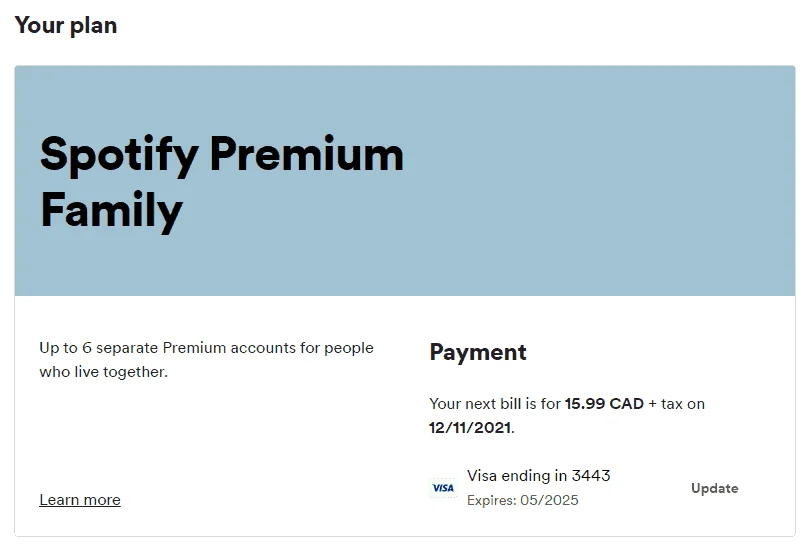Click the word Spotify in banner title

[119, 156]
